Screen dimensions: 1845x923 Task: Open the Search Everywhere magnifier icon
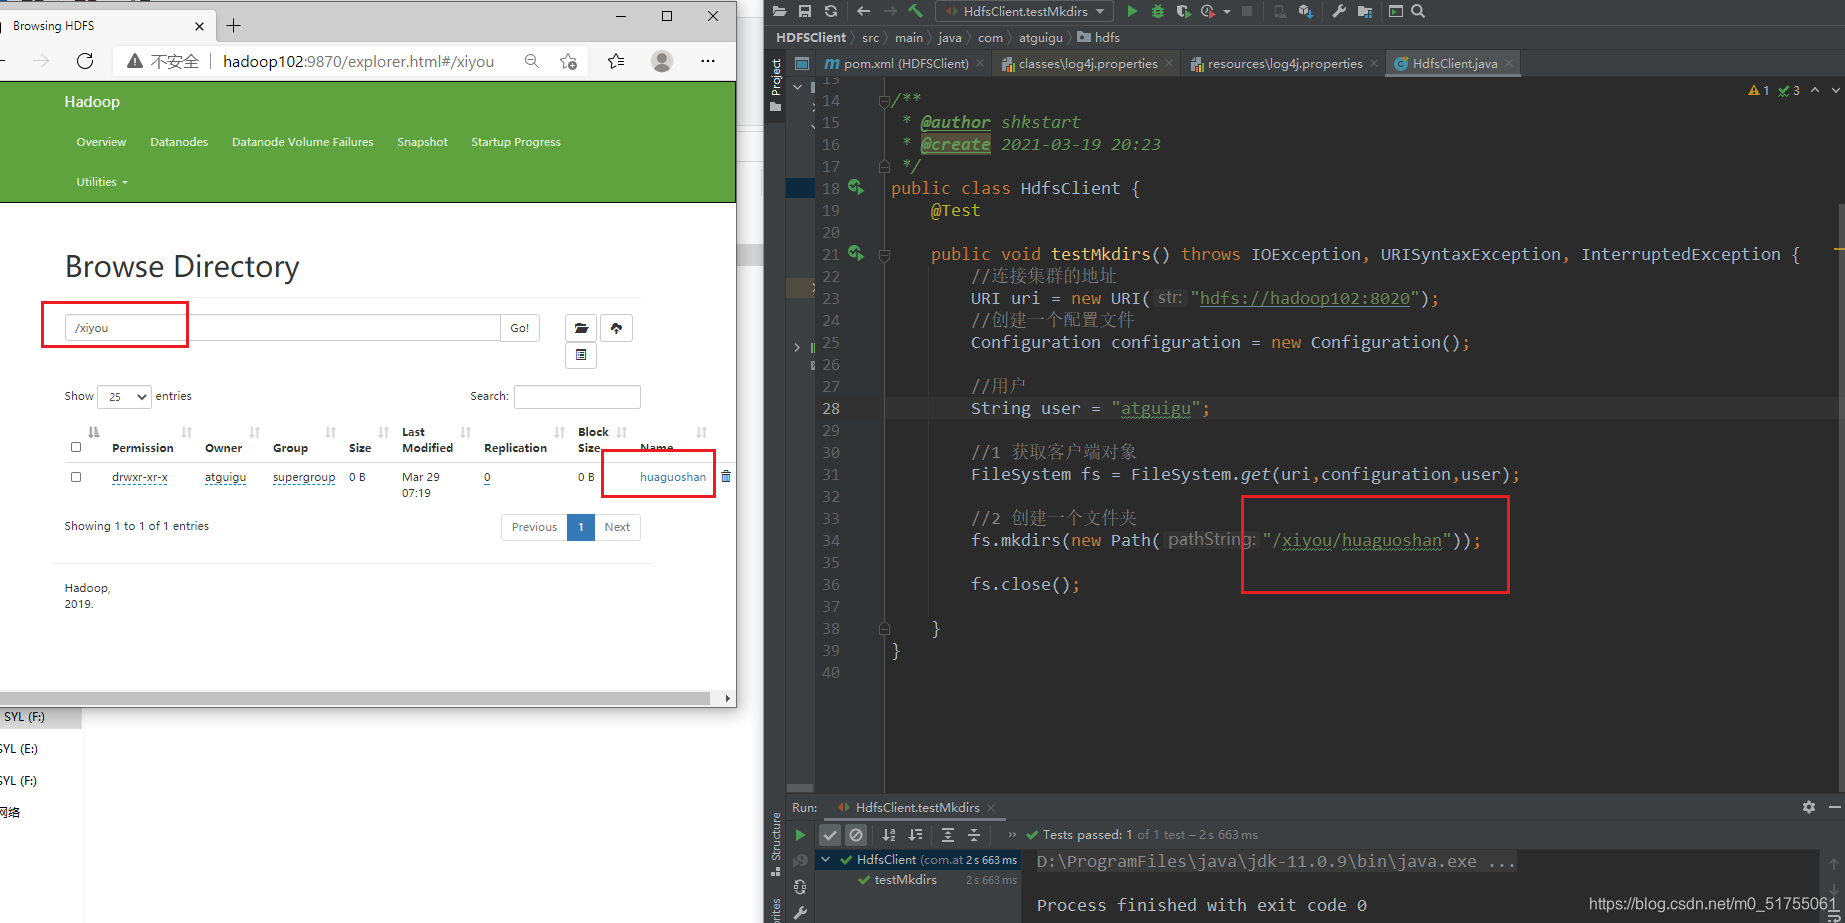tap(1418, 11)
